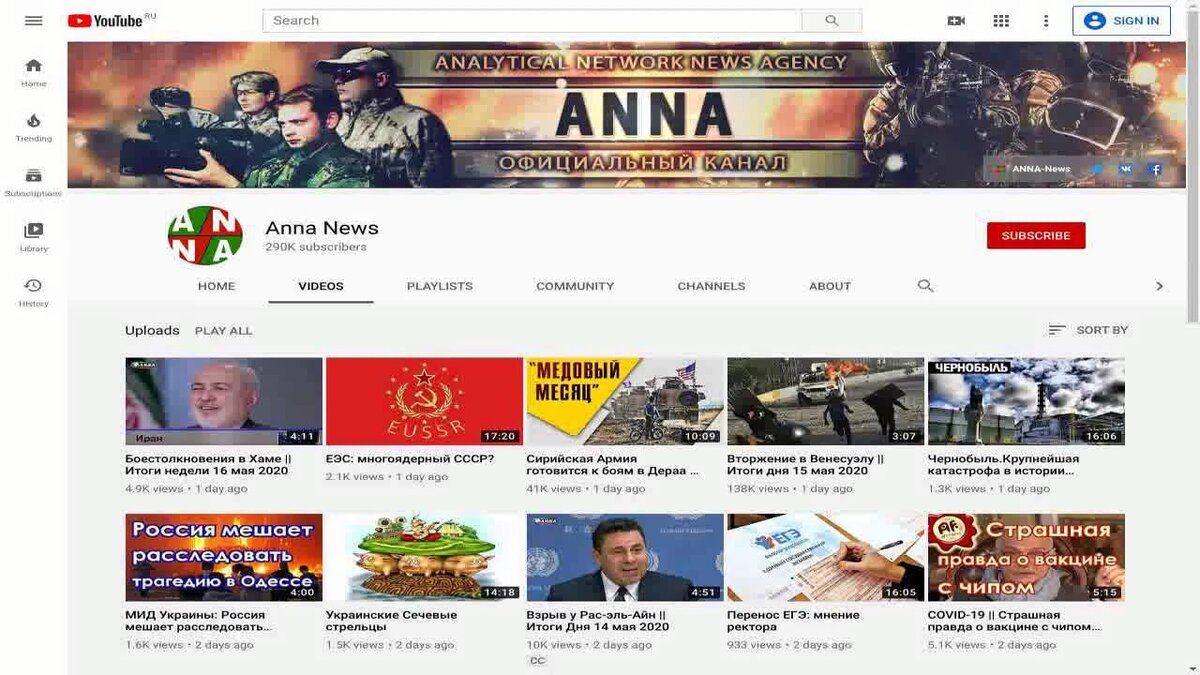The image size is (1200, 675).
Task: Open the Twitter link on banner
Action: (x=1097, y=169)
